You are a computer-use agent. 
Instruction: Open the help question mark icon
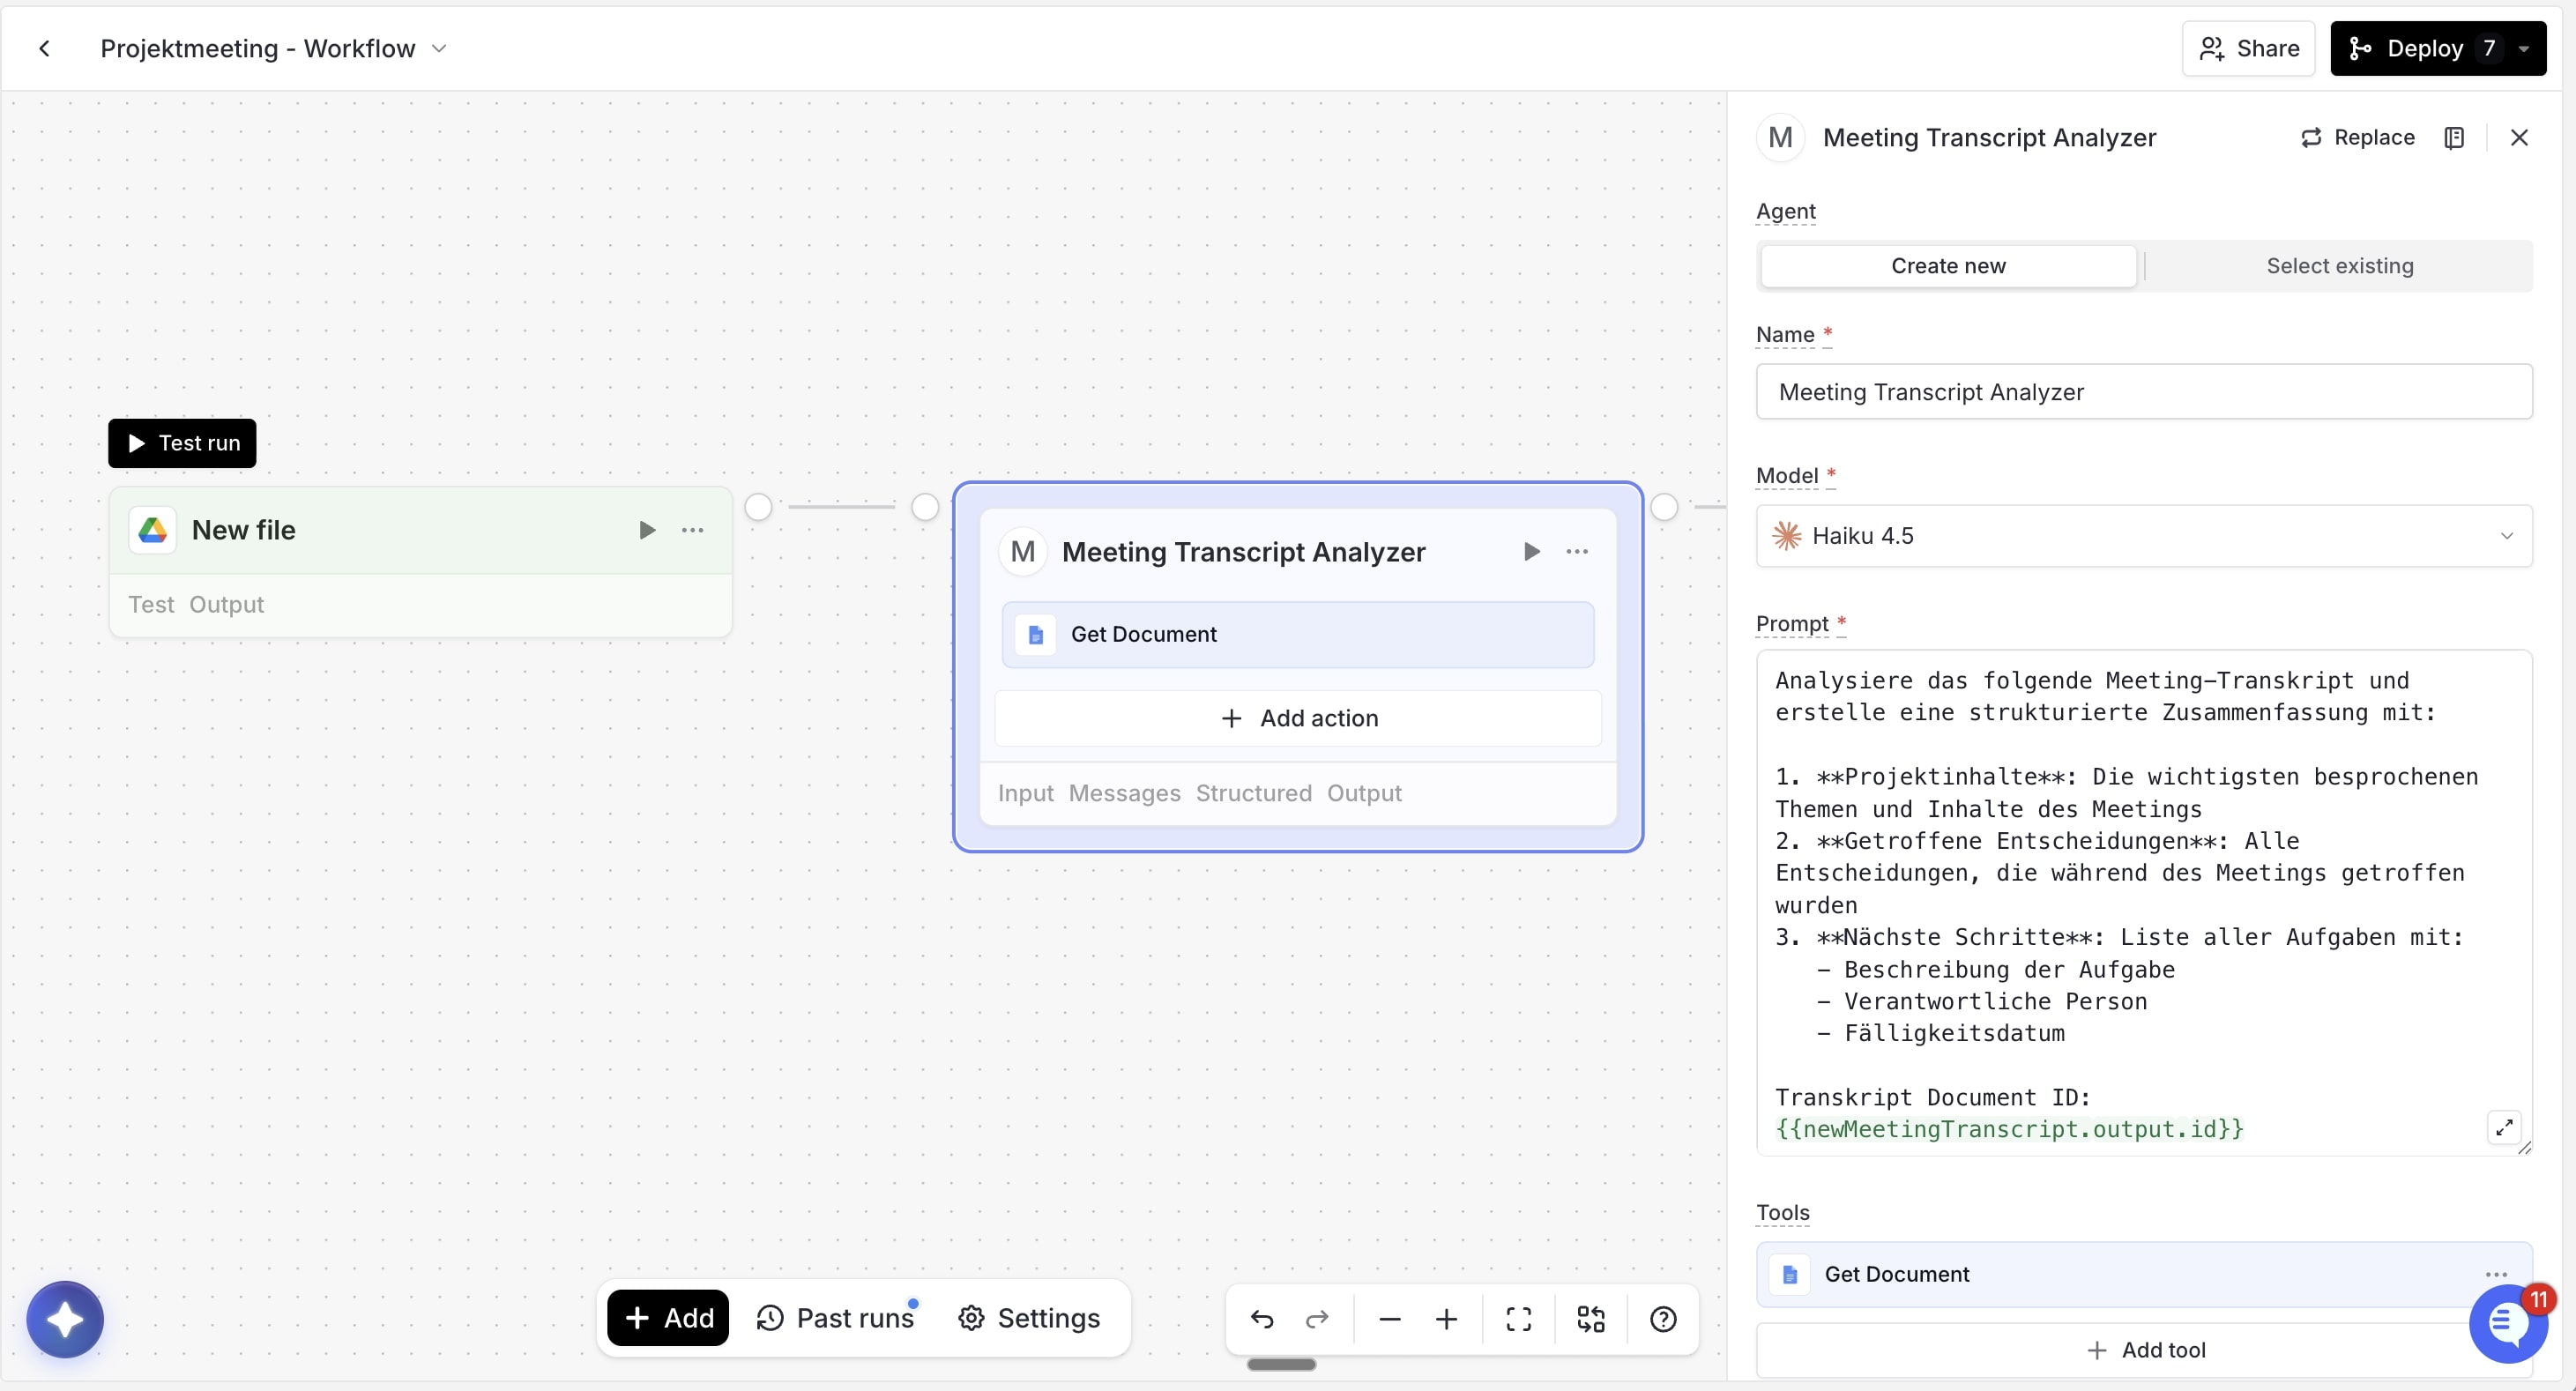tap(1663, 1319)
